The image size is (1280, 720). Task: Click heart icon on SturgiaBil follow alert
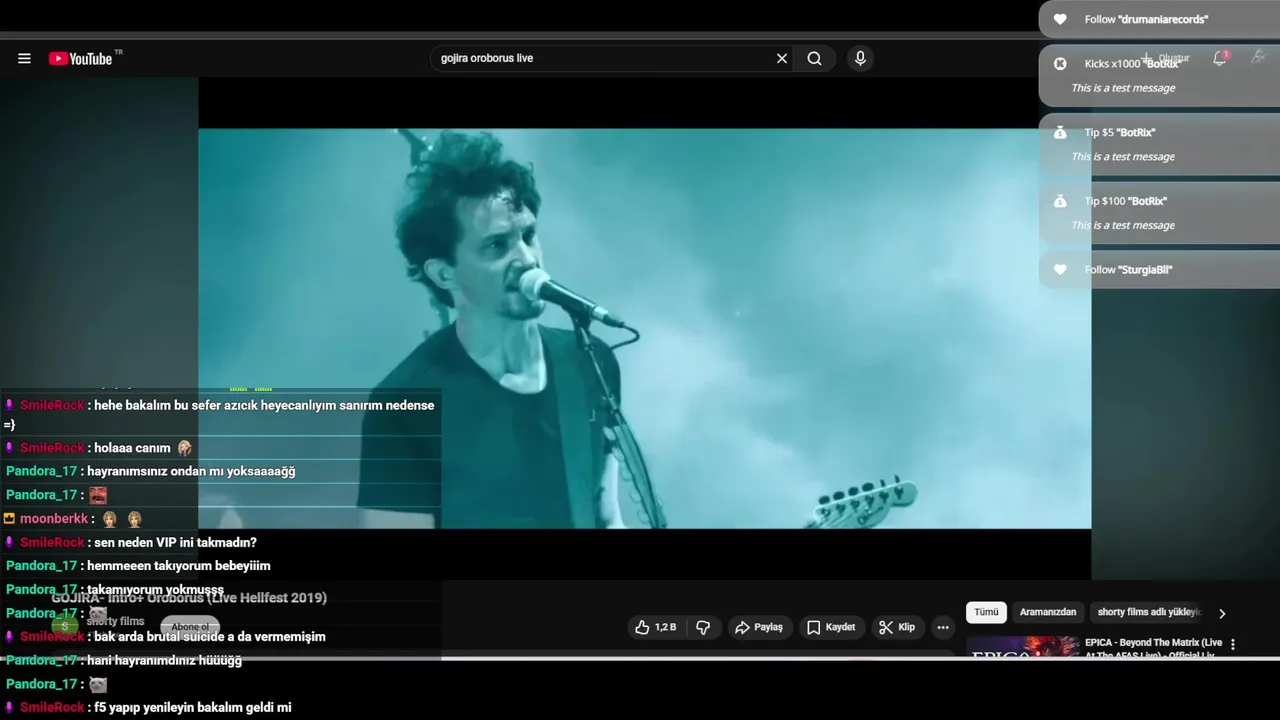point(1060,270)
